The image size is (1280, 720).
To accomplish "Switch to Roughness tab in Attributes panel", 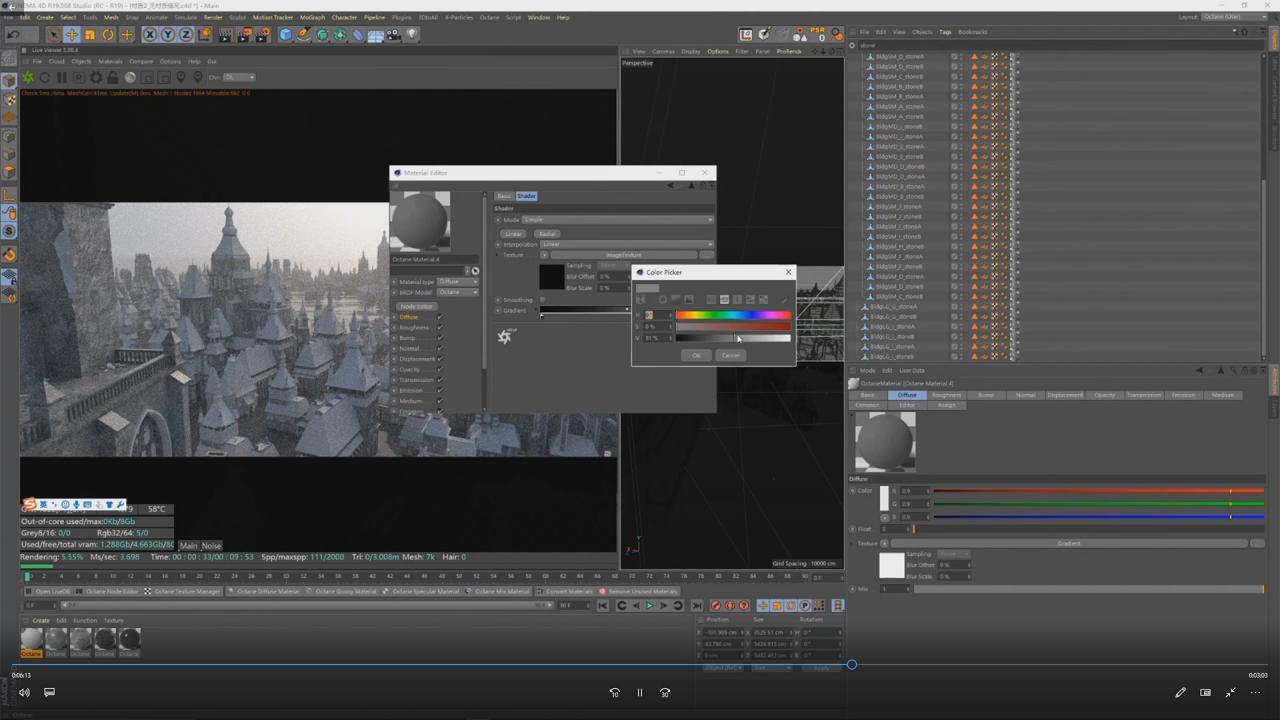I will [x=946, y=395].
